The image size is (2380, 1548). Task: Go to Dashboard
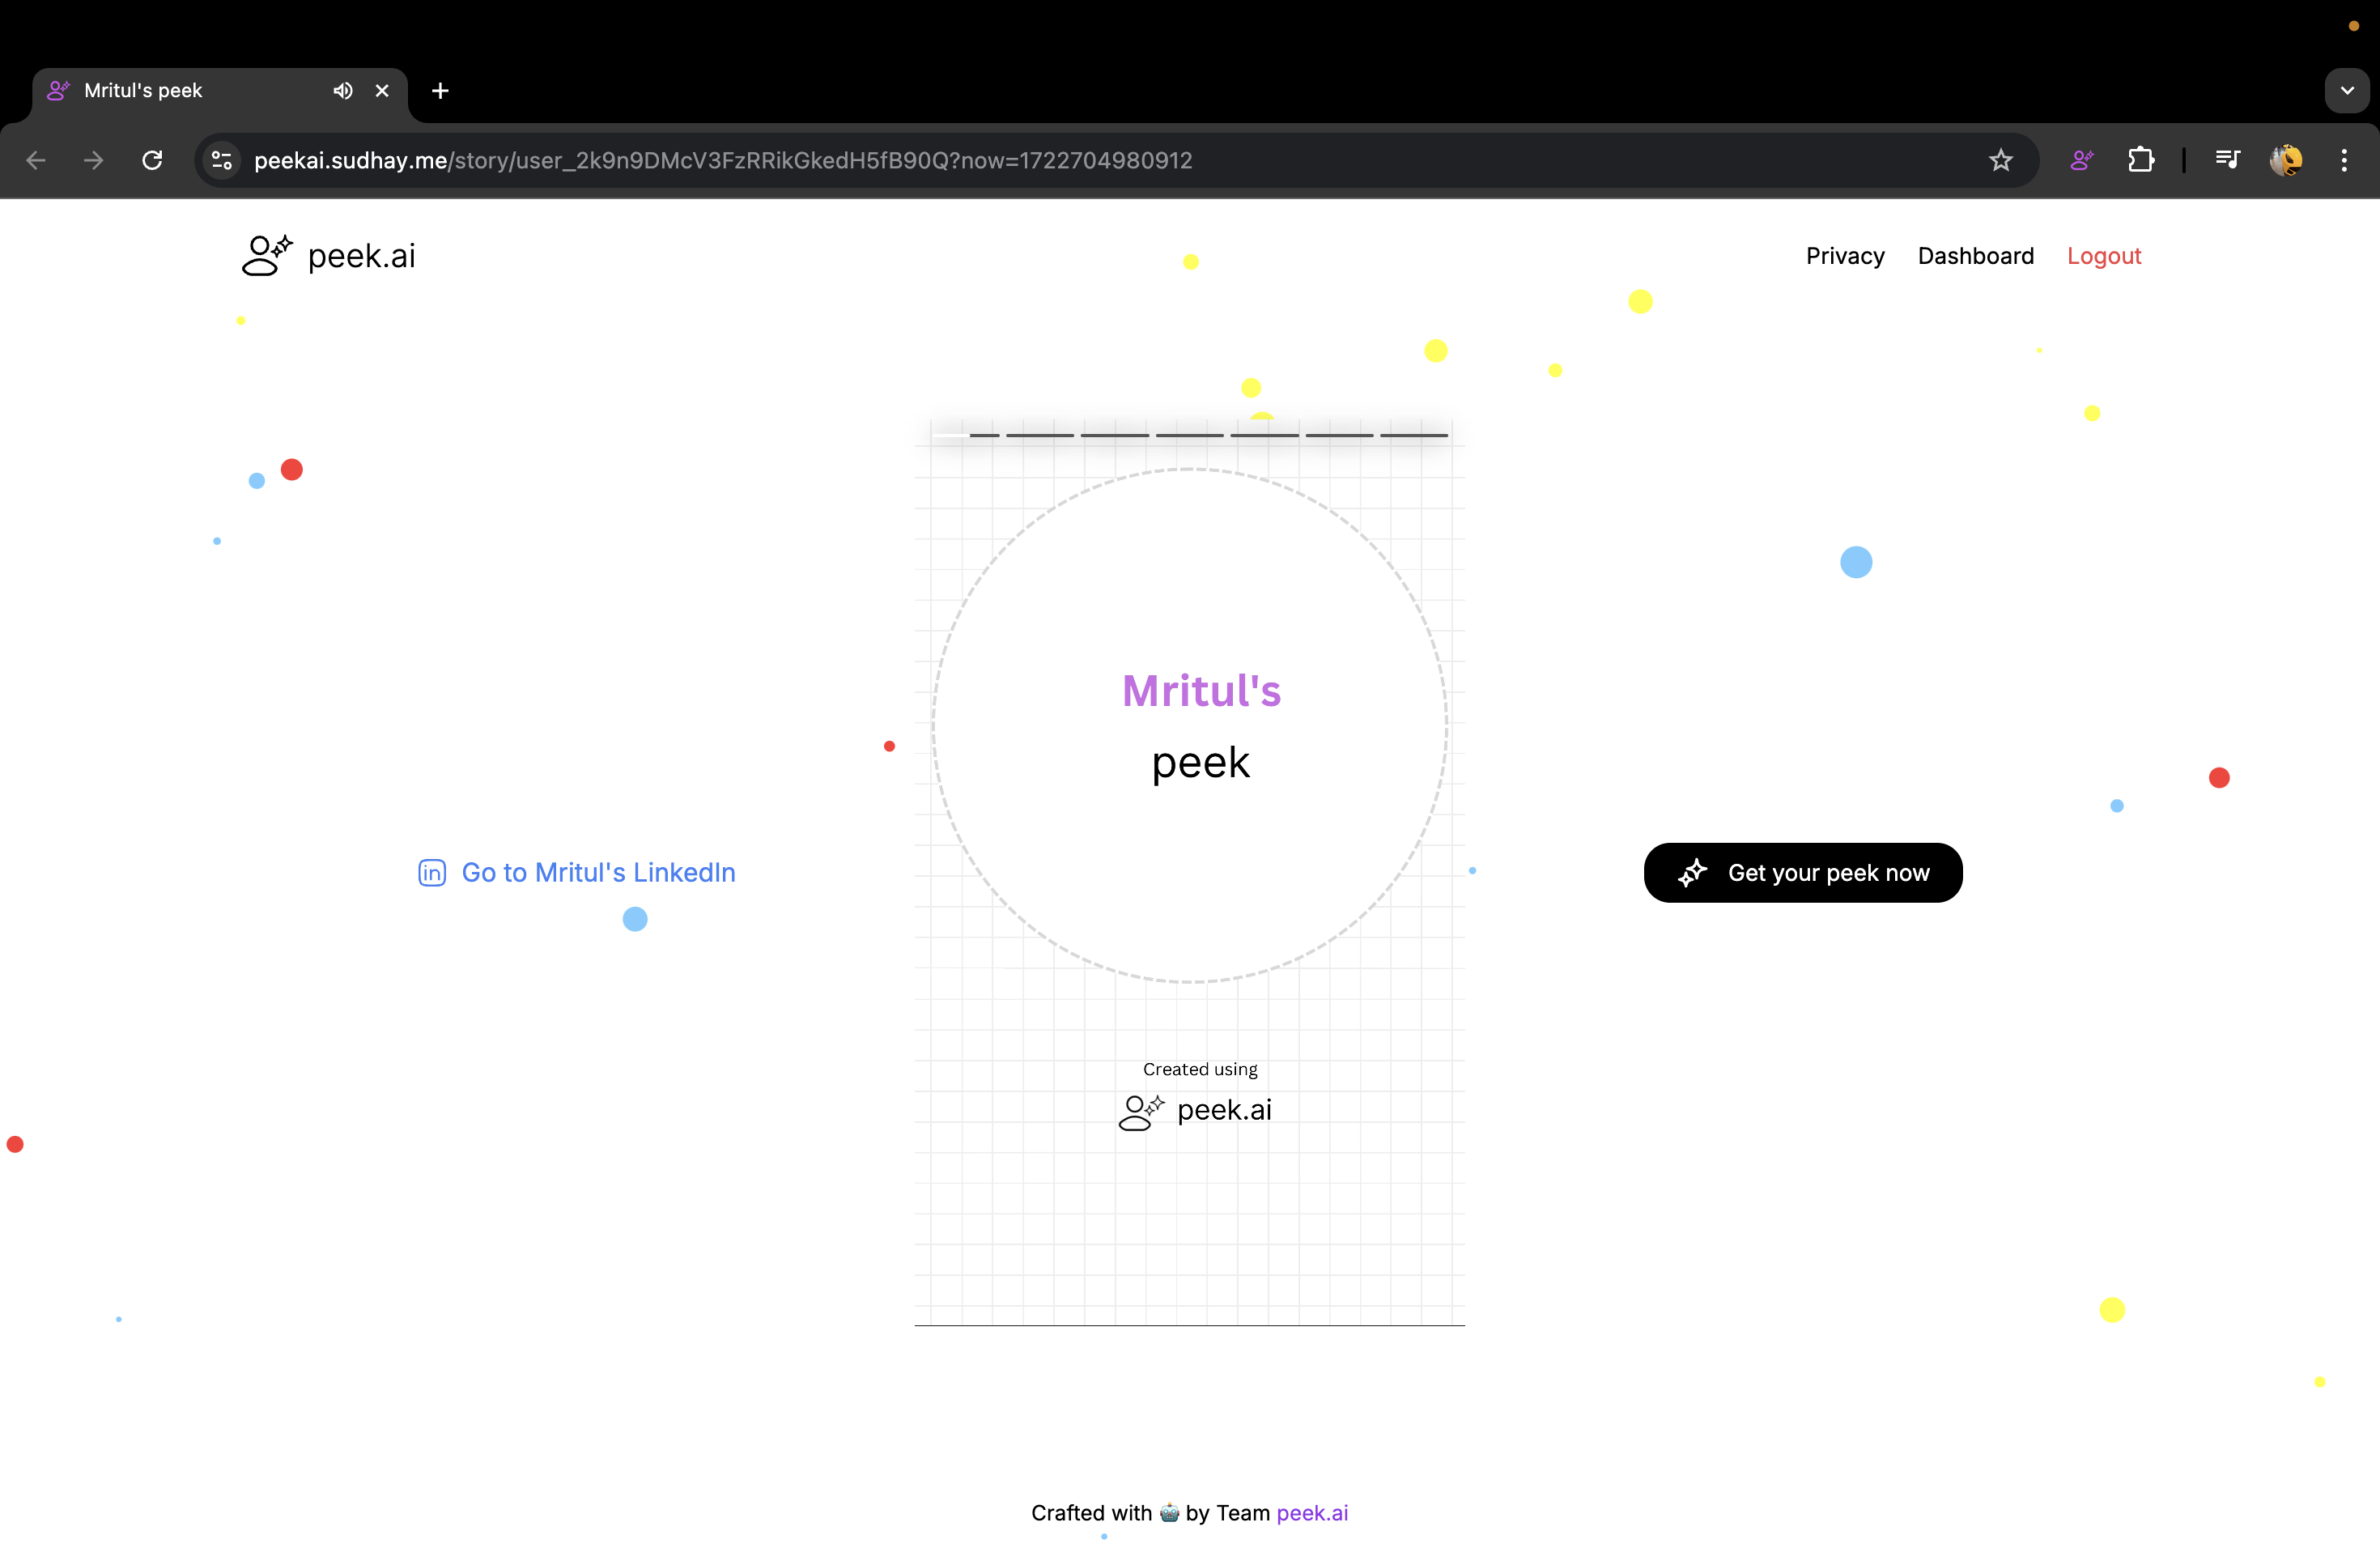[x=1975, y=256]
